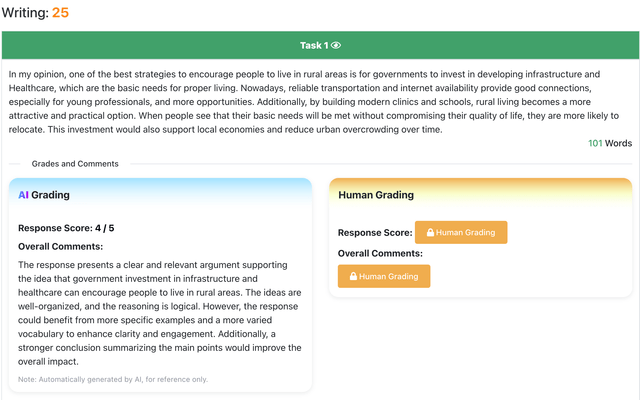Image resolution: width=640 pixels, height=400 pixels.
Task: Click the AI overall comments paragraph text
Action: (160, 313)
